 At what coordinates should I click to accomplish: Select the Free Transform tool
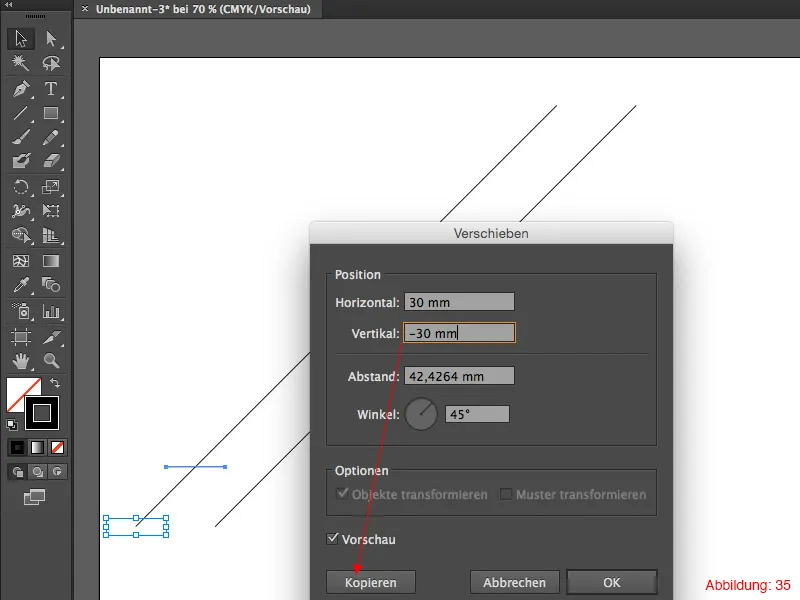click(x=51, y=211)
